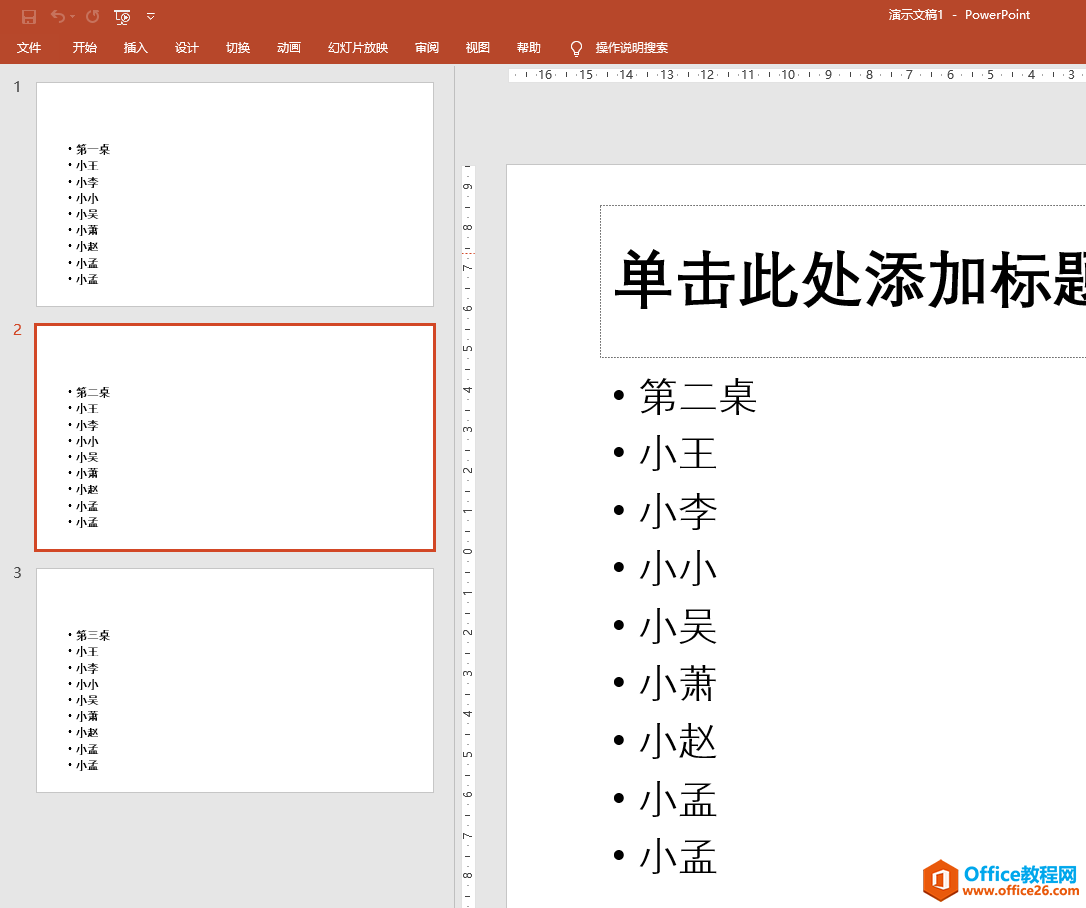This screenshot has width=1086, height=908.
Task: Click the lightbulb Tell Me icon
Action: coord(576,48)
